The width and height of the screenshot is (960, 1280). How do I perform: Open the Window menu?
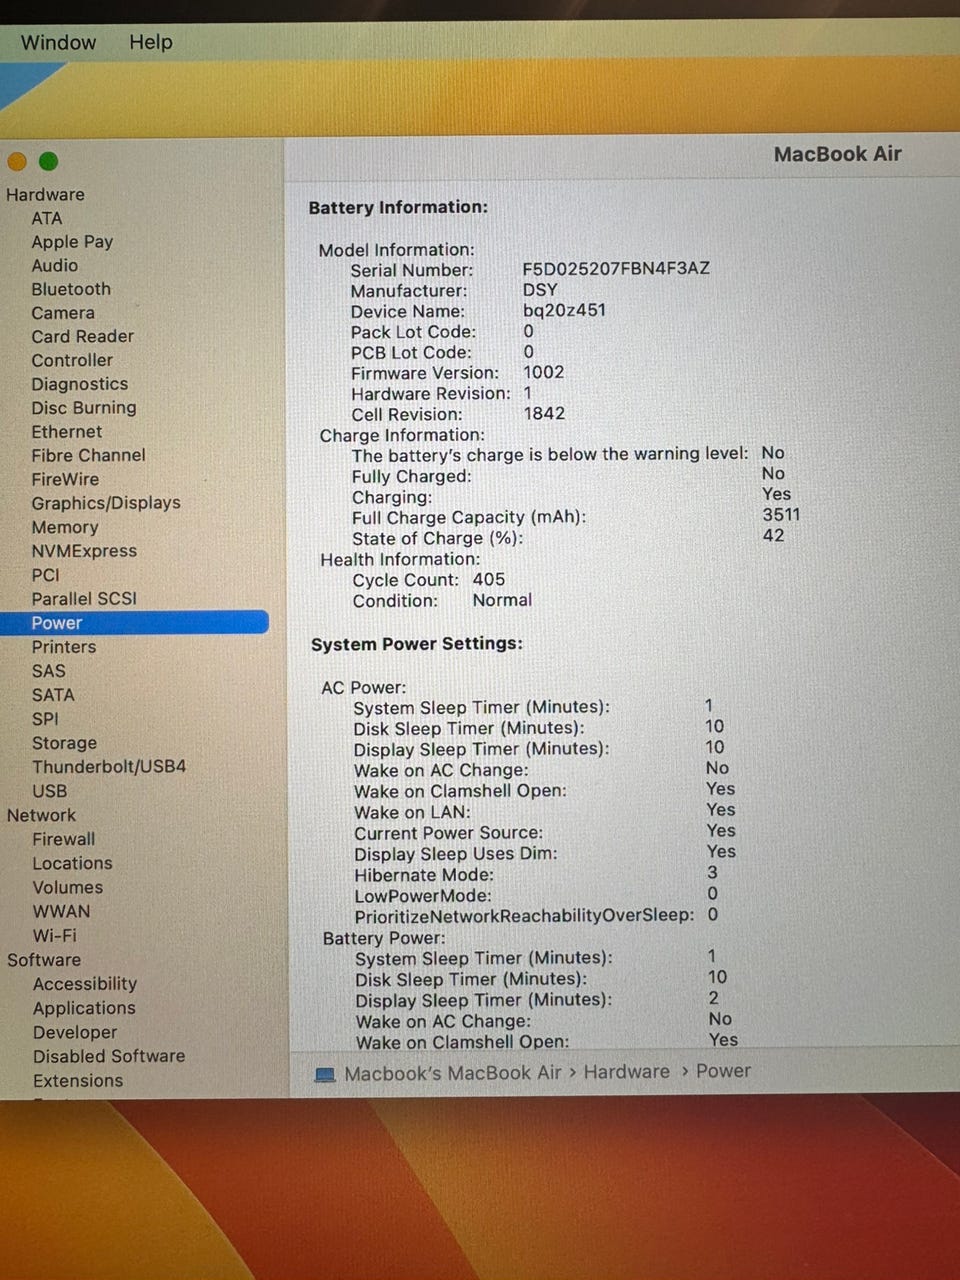(x=58, y=42)
